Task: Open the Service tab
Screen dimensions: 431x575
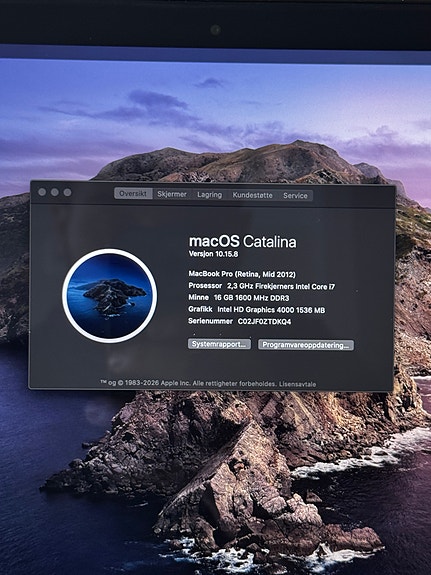Action: pyautogui.click(x=295, y=195)
